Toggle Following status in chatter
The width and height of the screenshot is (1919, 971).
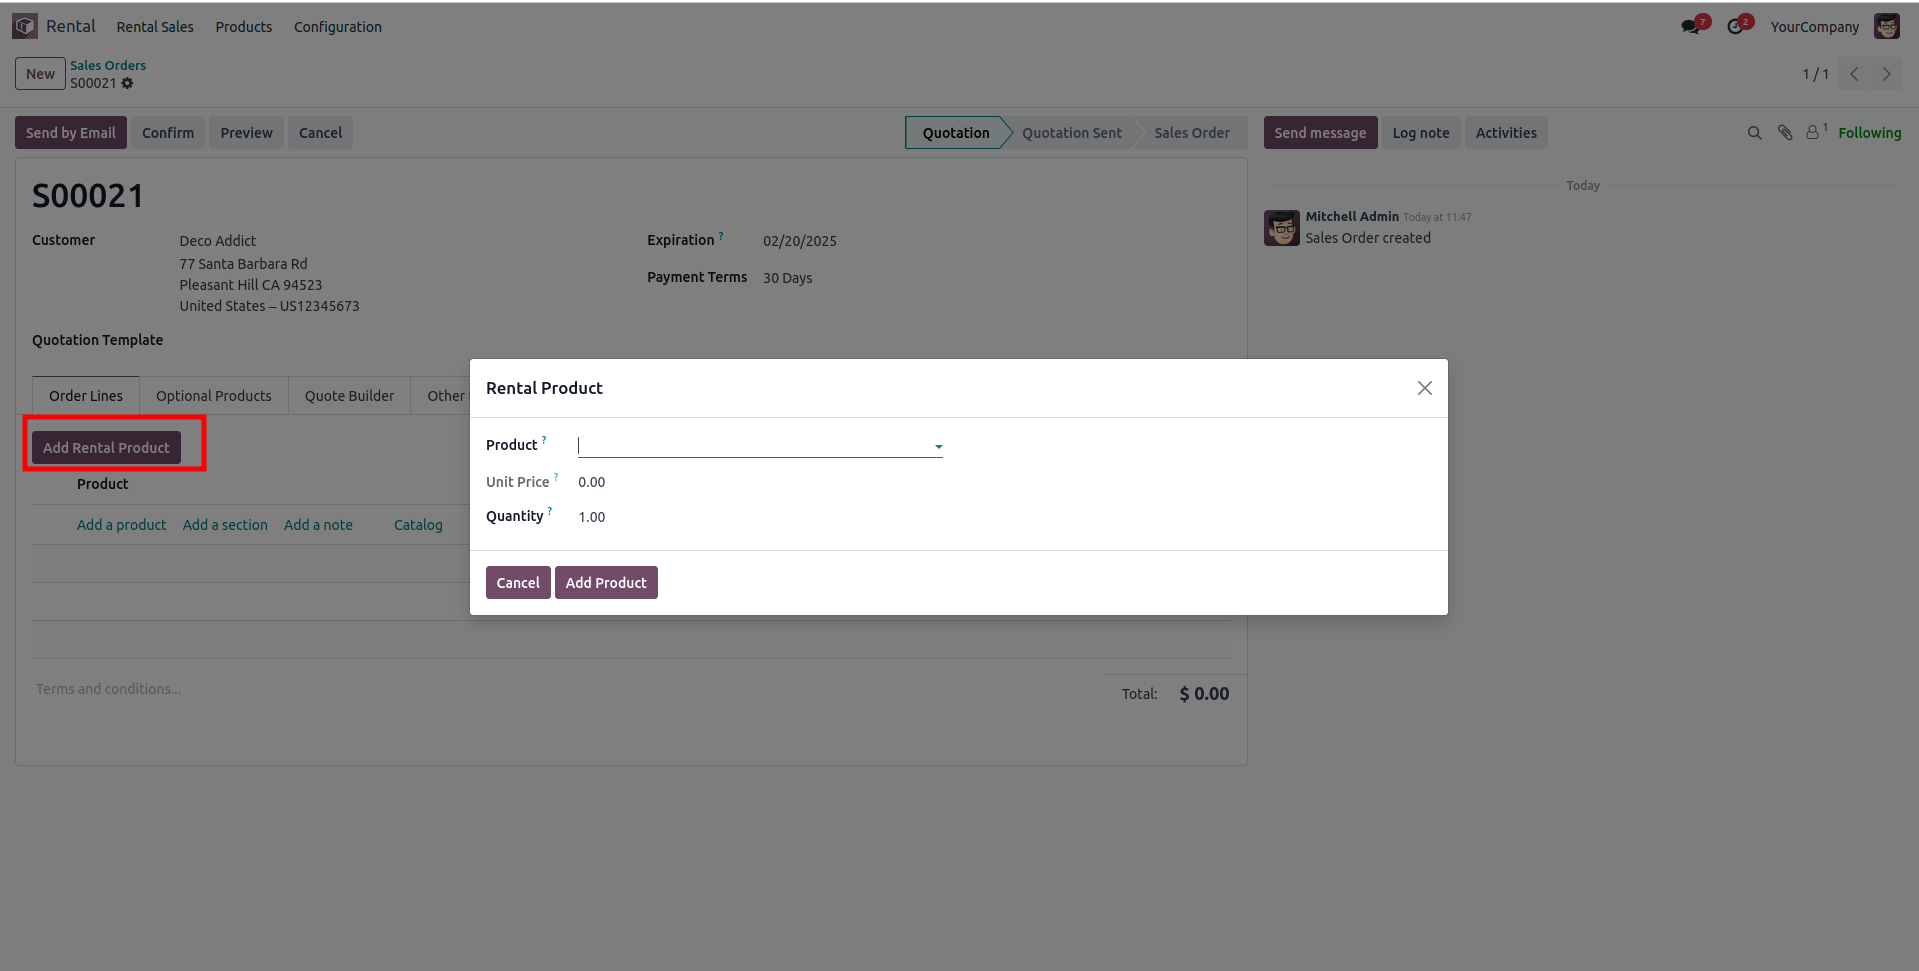(1869, 133)
